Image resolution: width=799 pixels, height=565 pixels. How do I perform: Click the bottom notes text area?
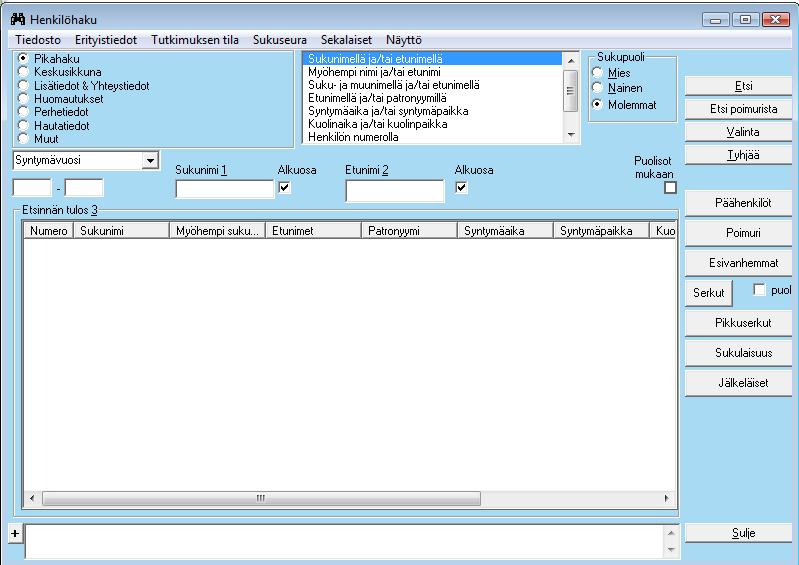pos(345,542)
